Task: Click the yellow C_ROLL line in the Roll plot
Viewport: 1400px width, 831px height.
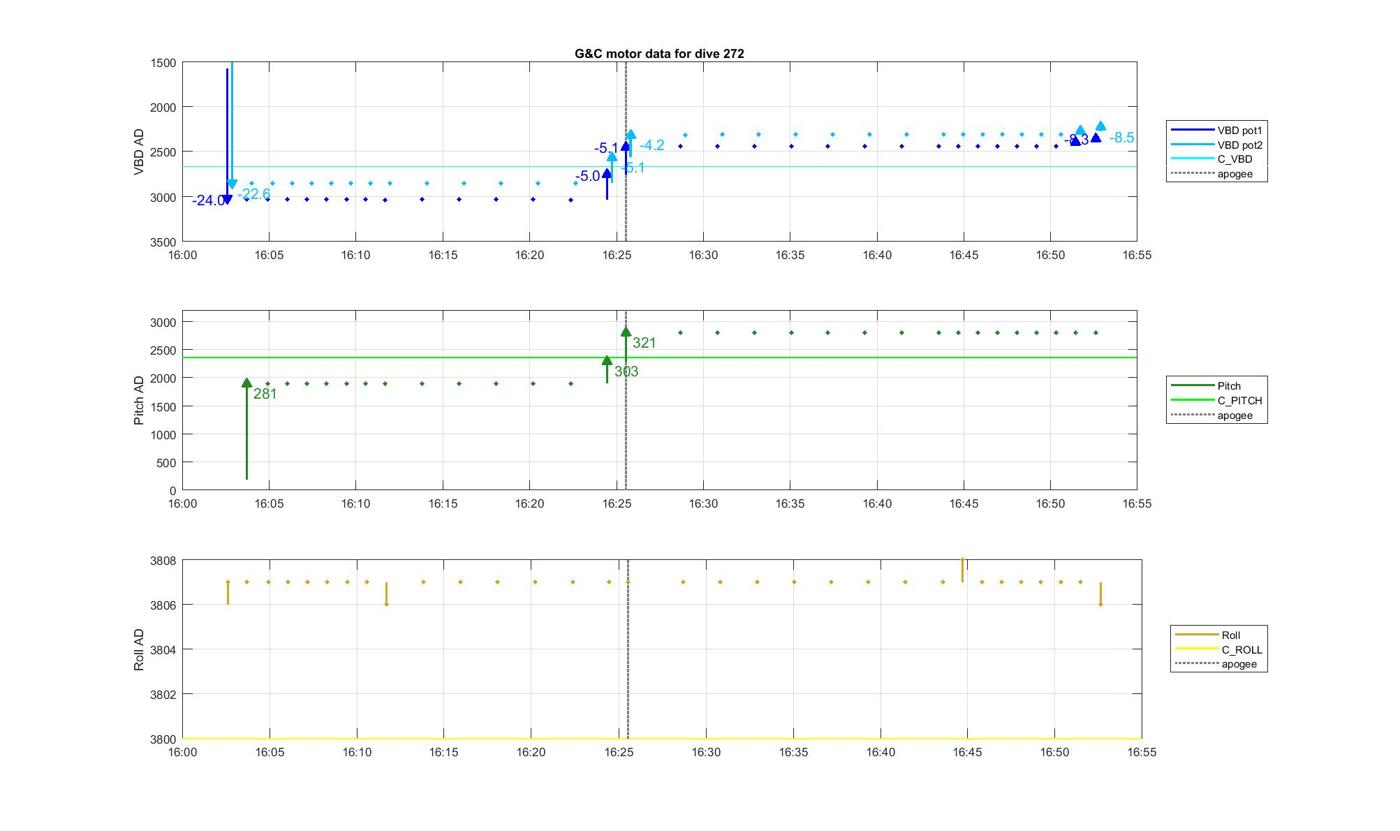Action: [x=661, y=739]
